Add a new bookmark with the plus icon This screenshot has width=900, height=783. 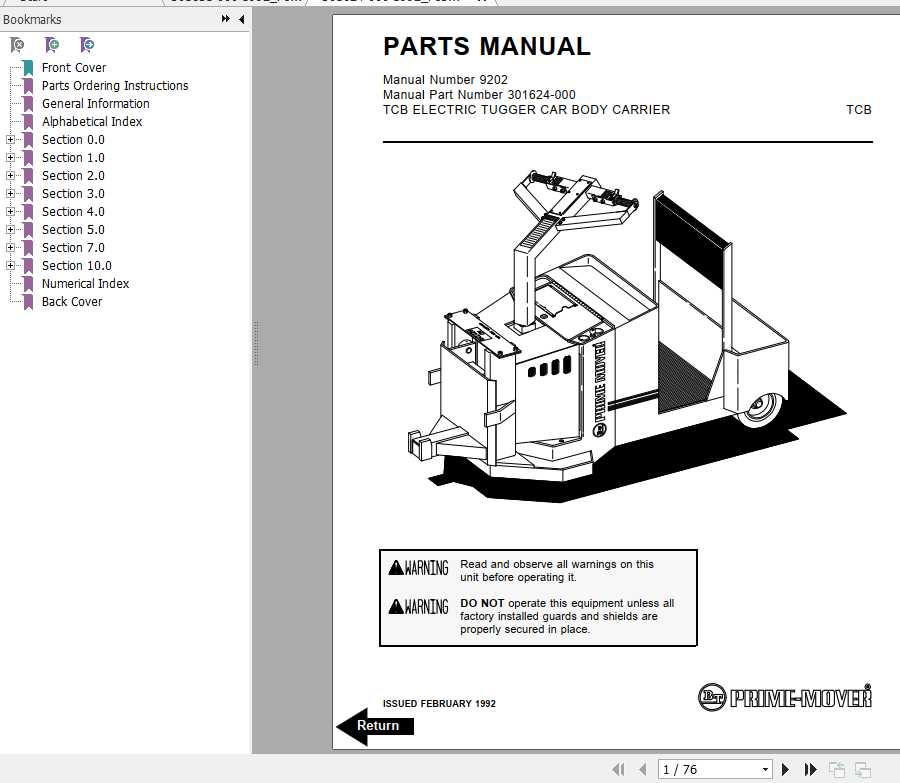point(51,46)
